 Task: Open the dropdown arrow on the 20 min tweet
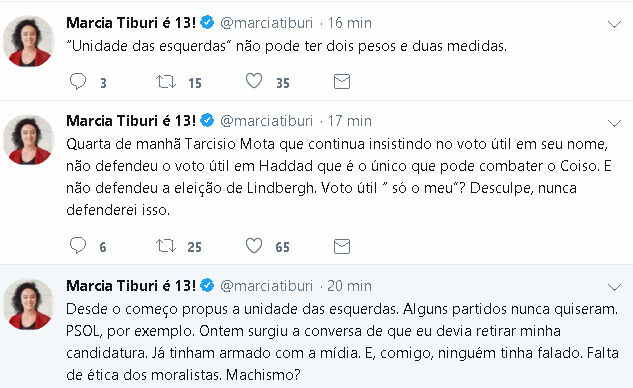(614, 287)
